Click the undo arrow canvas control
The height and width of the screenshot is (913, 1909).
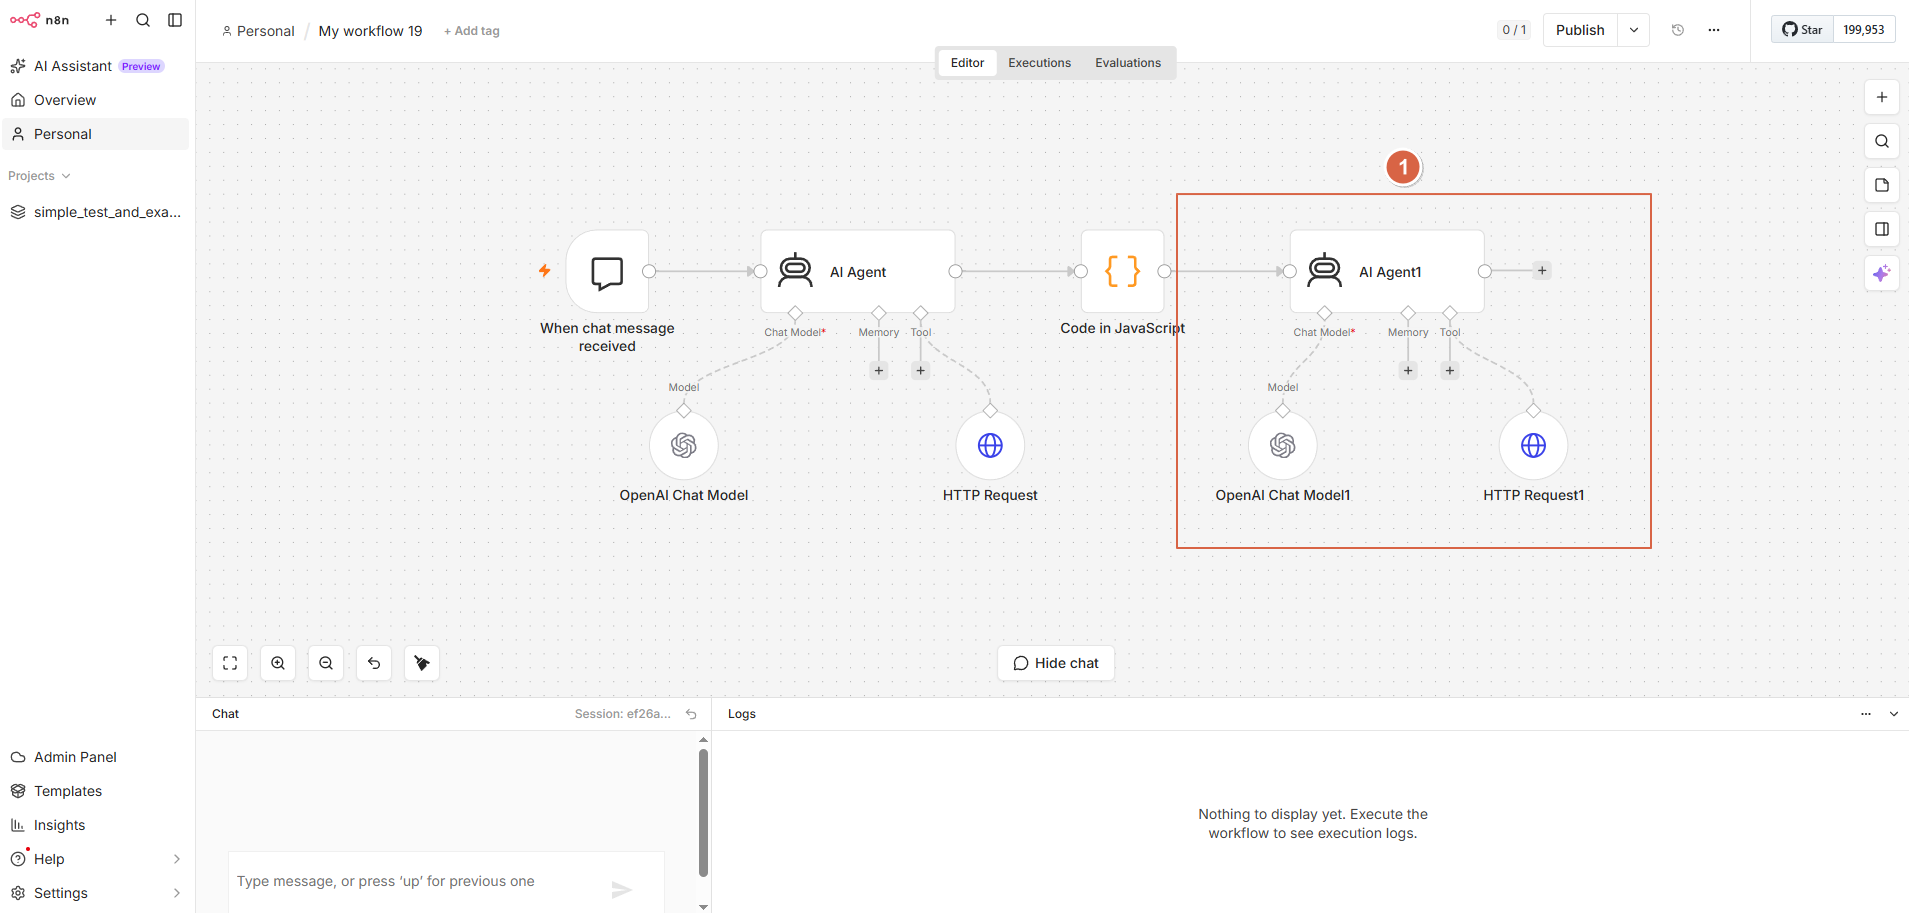(x=374, y=663)
